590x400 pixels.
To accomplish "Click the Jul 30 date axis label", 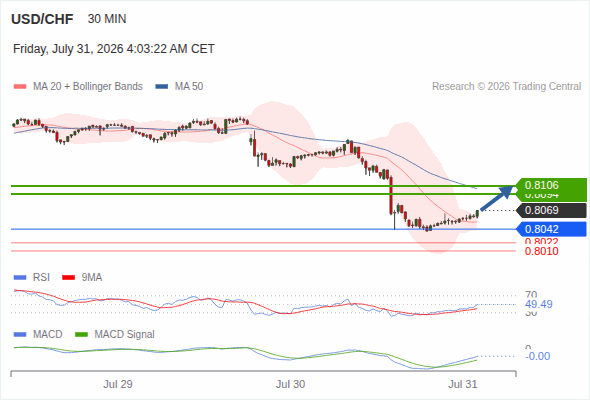I will coord(290,385).
